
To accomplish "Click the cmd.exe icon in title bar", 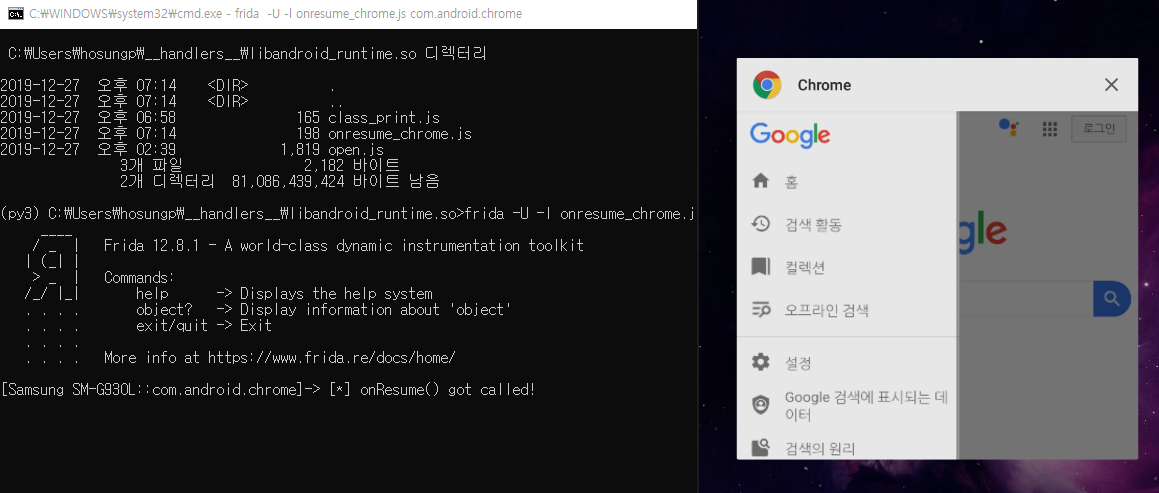I will pyautogui.click(x=14, y=13).
